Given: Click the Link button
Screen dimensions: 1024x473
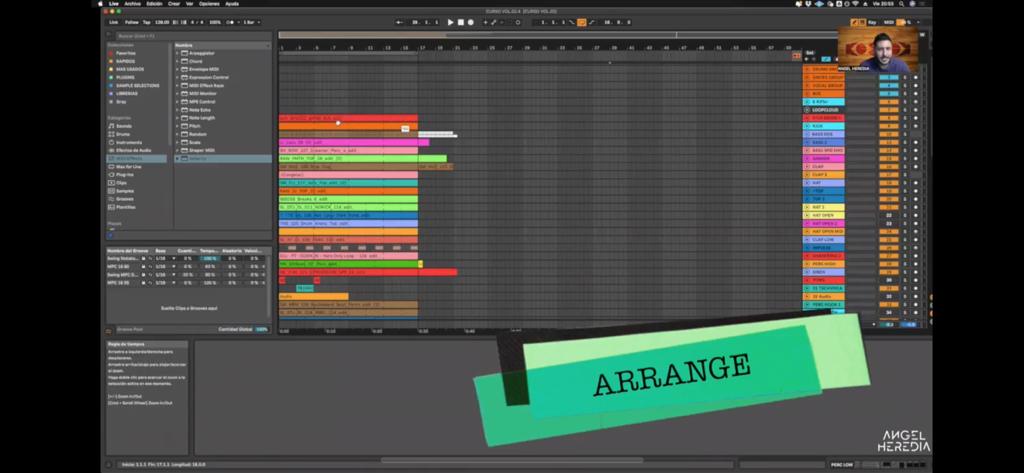Looking at the screenshot, I should tap(114, 21).
